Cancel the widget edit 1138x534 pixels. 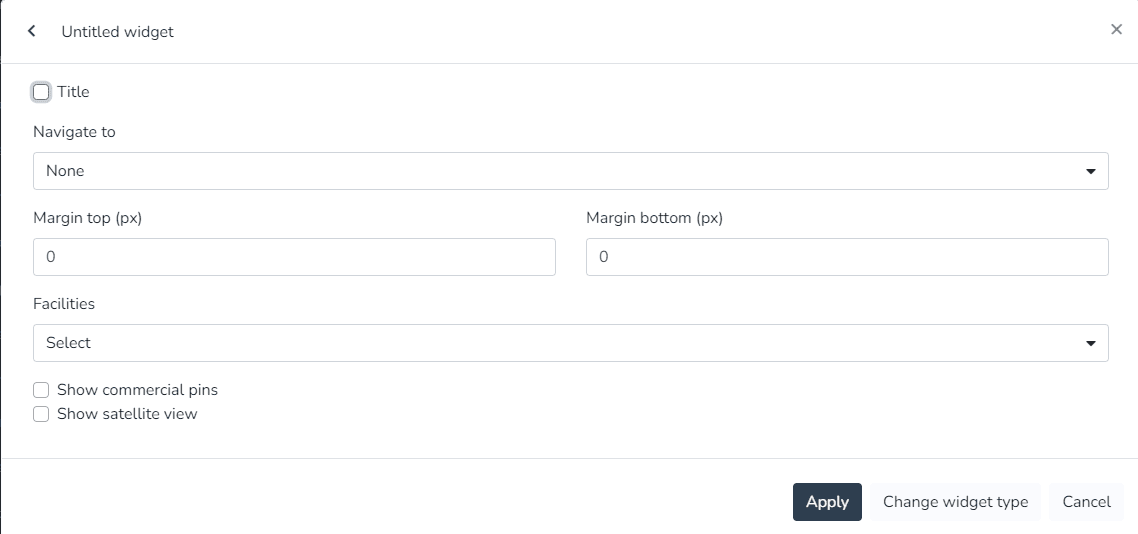[x=1086, y=502]
